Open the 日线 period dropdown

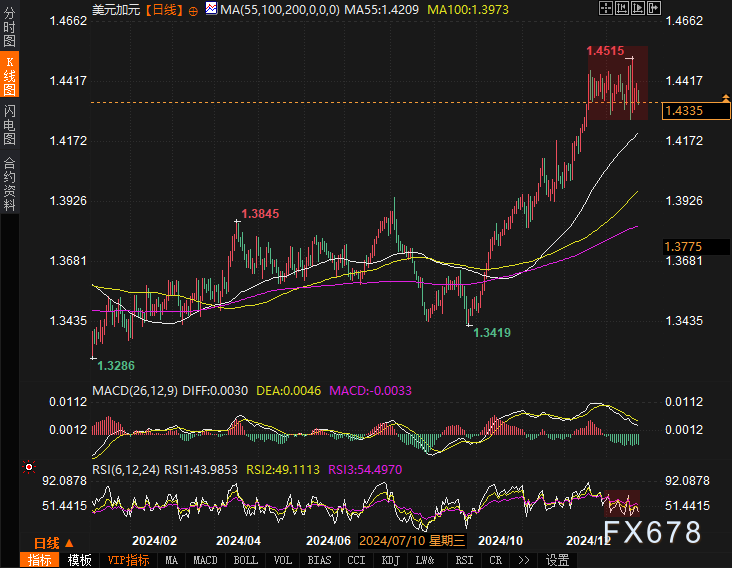click(x=54, y=543)
